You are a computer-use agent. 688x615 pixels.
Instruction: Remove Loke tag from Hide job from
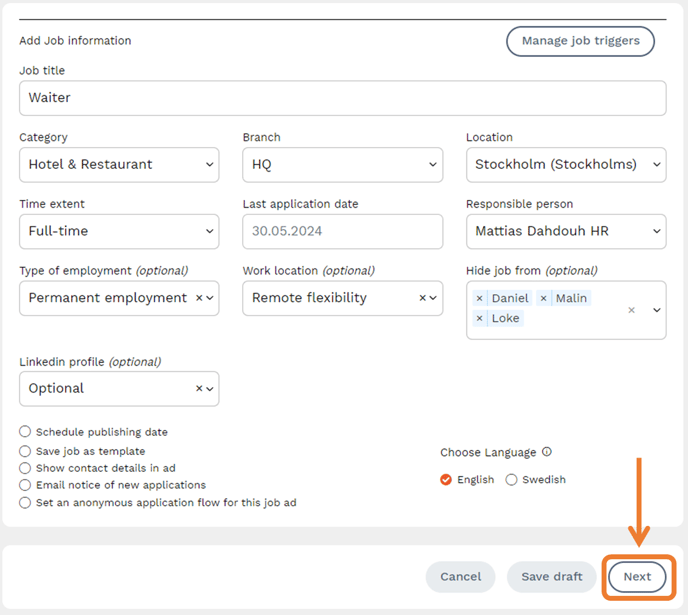[480, 318]
